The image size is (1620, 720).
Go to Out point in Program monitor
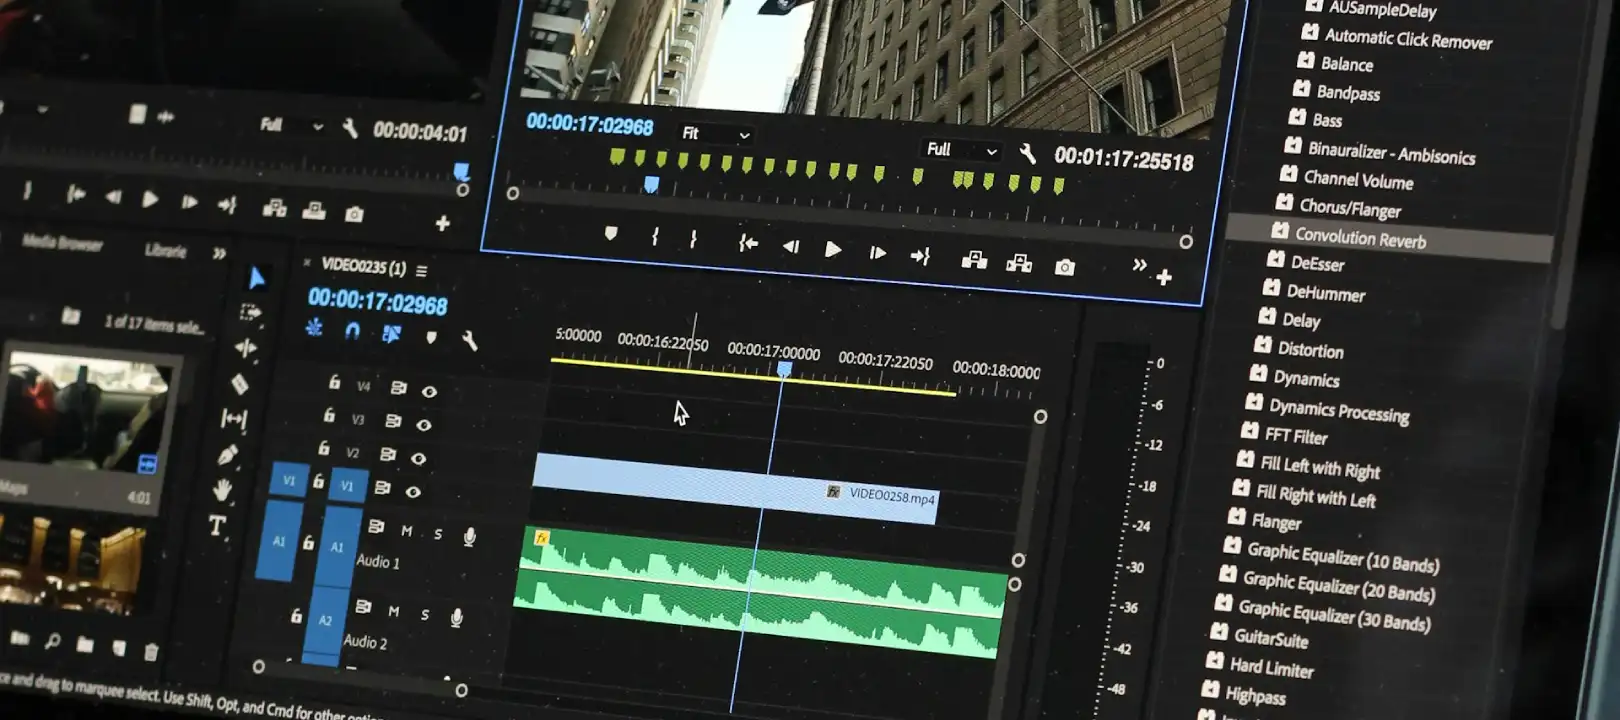pos(920,257)
